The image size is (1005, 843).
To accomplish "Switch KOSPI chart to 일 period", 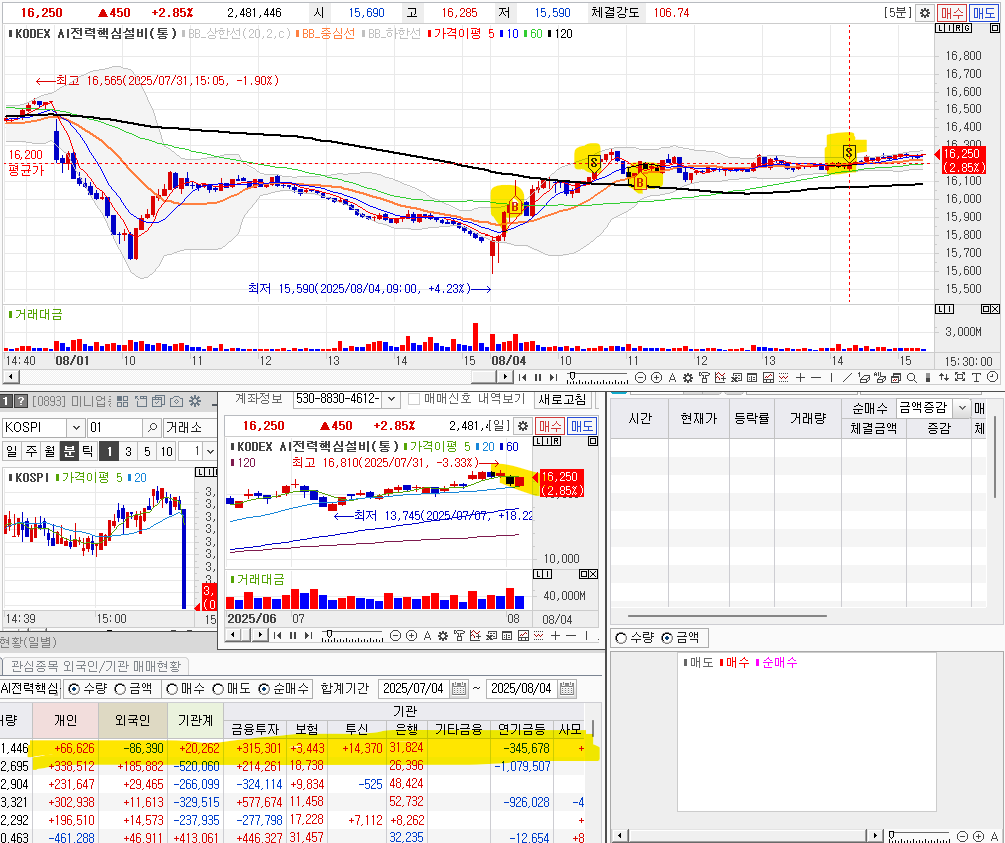I will (x=12, y=451).
